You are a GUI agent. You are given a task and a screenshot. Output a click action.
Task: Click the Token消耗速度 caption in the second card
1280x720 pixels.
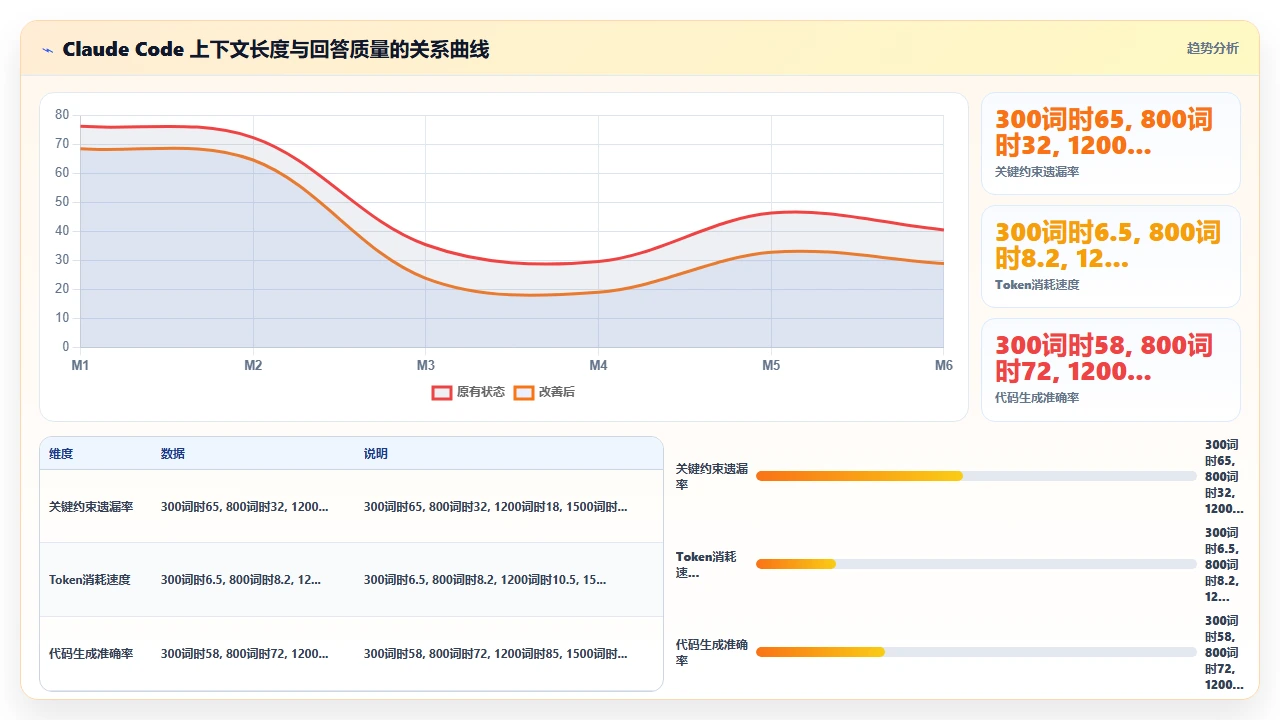pyautogui.click(x=1037, y=285)
